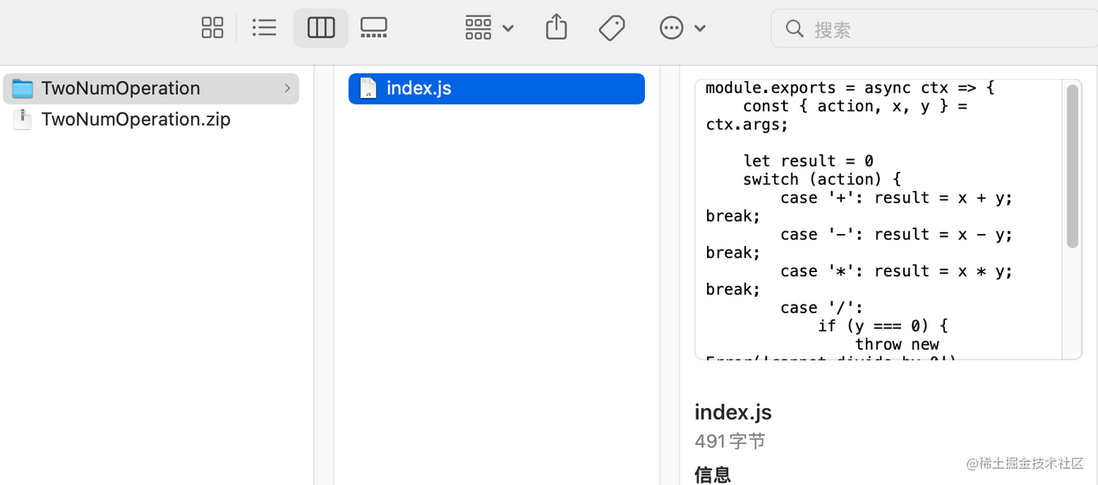Open the group-by options dropdown
This screenshot has height=485, width=1098.
pos(489,28)
